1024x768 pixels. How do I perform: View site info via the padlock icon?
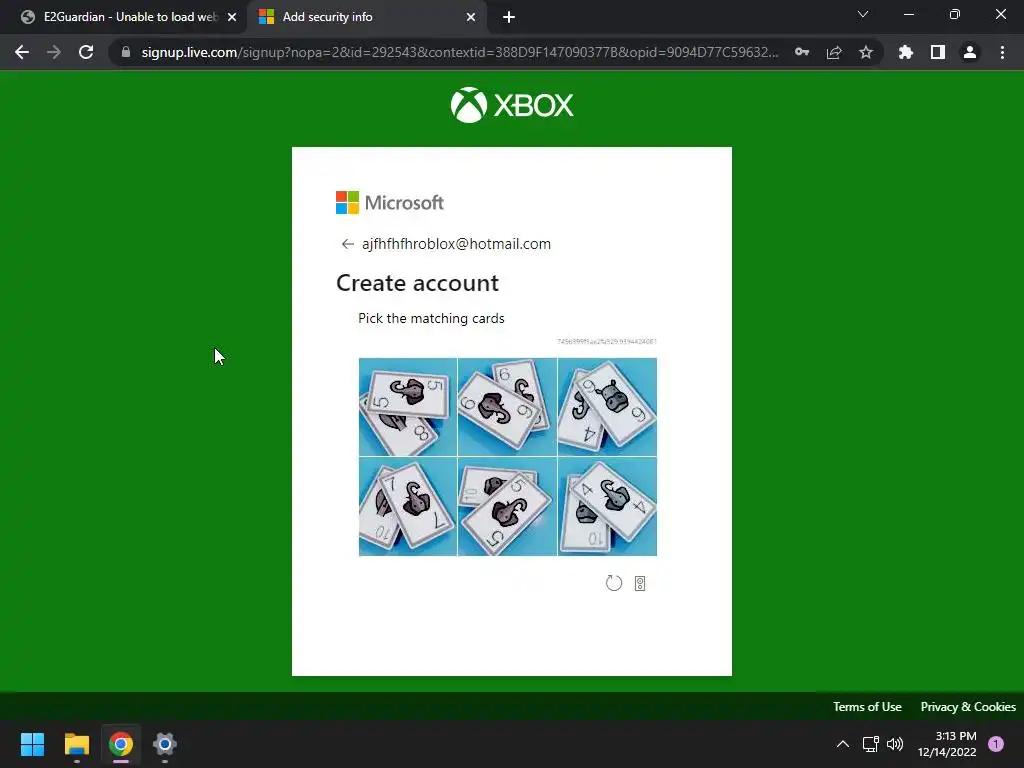click(126, 52)
